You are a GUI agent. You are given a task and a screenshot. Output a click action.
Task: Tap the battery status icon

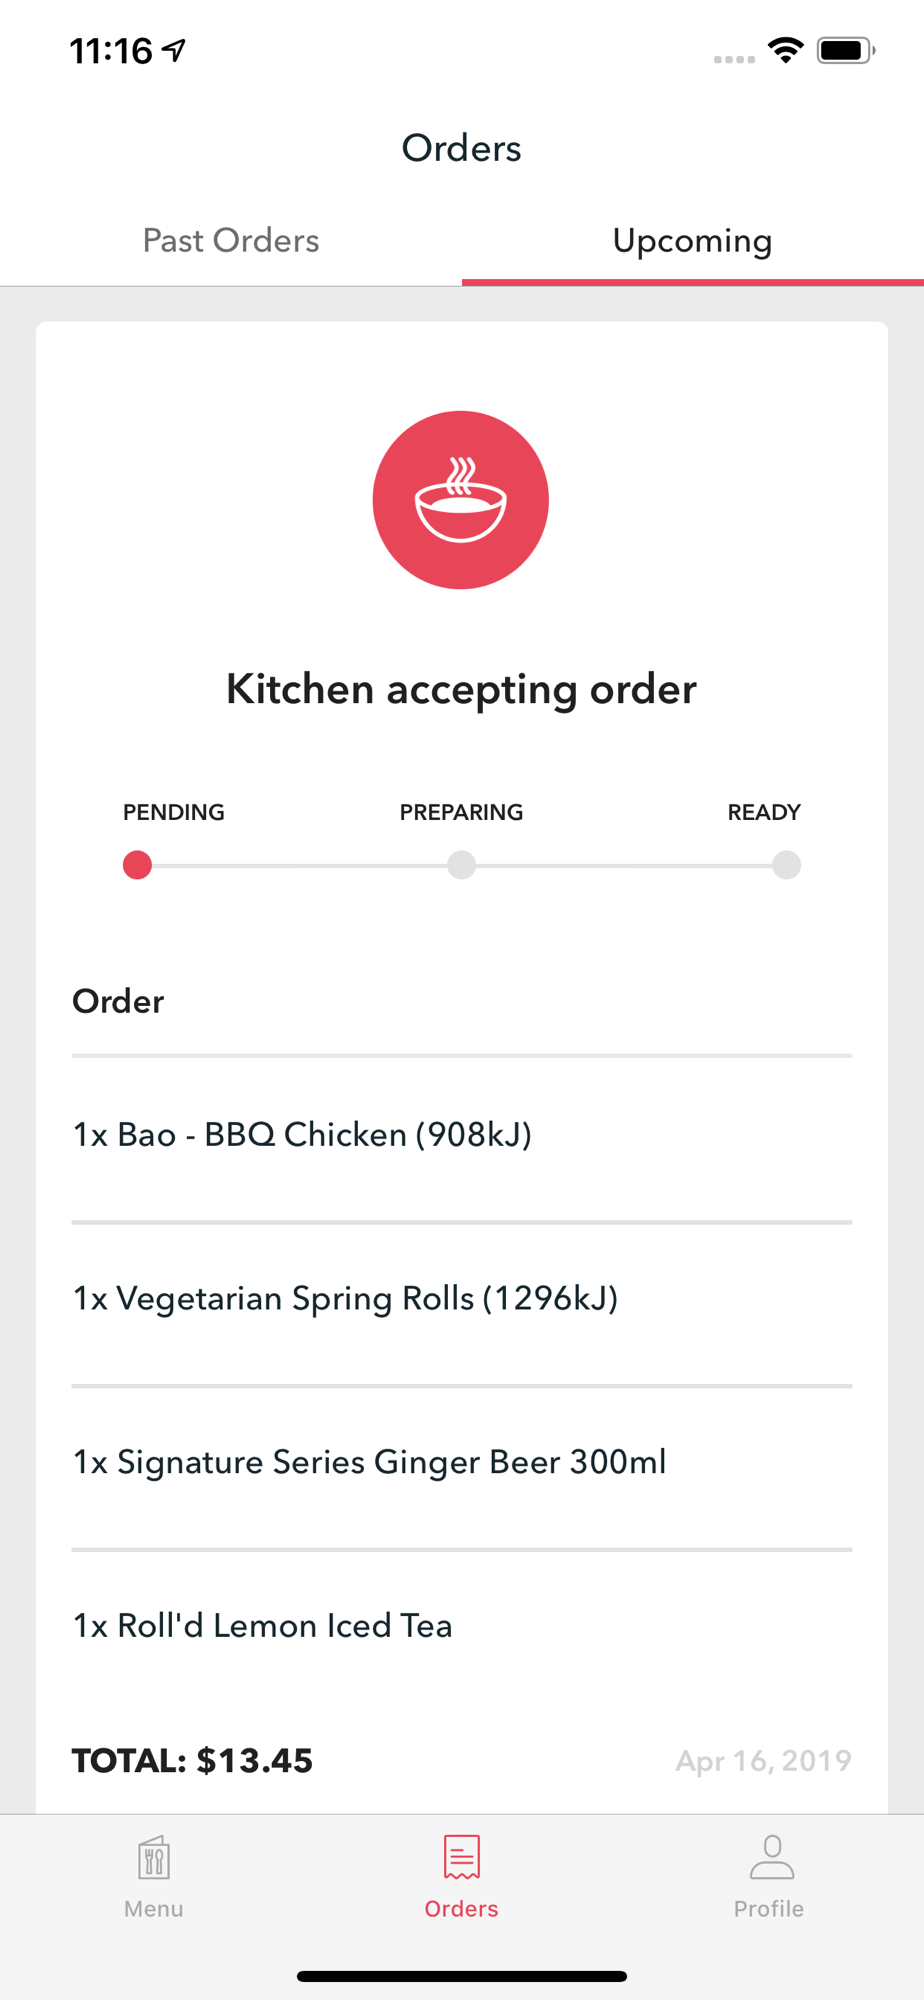[x=845, y=50]
